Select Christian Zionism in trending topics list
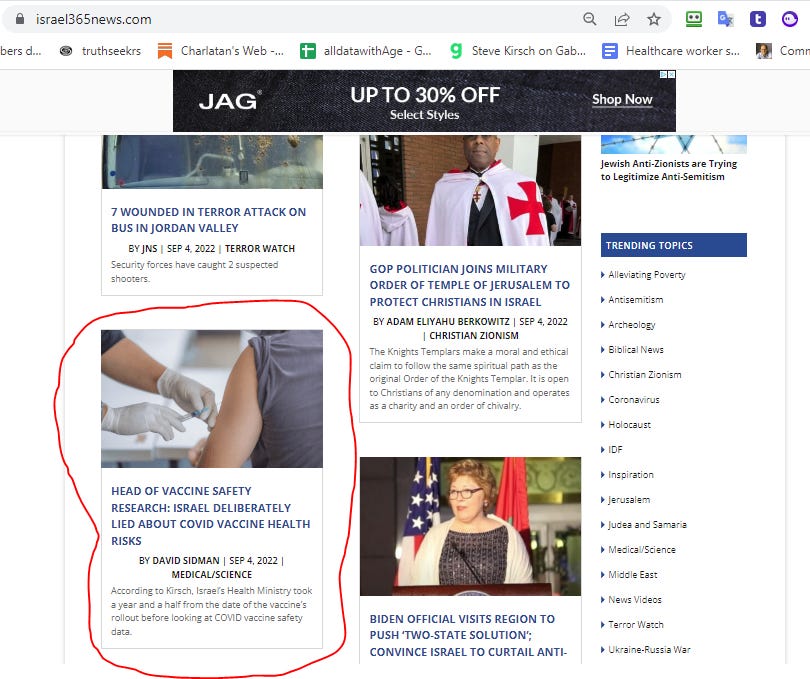The height and width of the screenshot is (679, 810). (x=645, y=375)
